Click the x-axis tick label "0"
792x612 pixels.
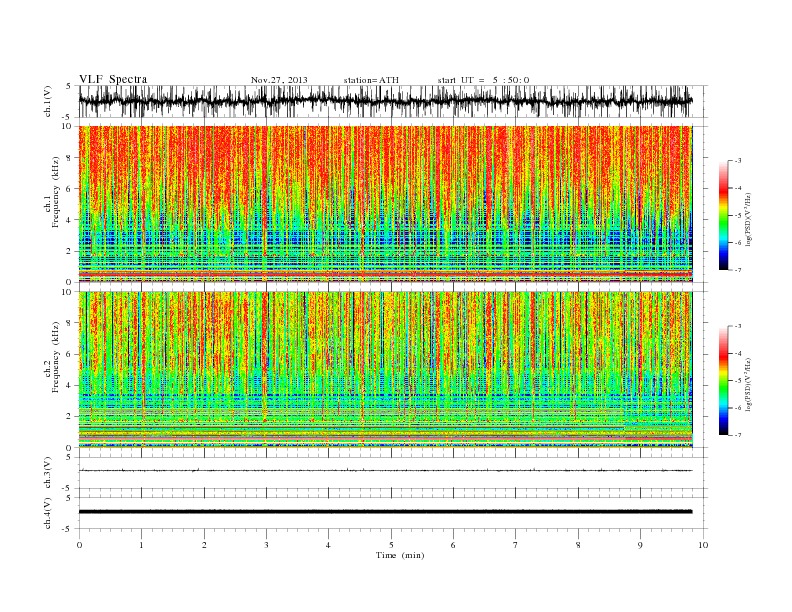coord(79,545)
